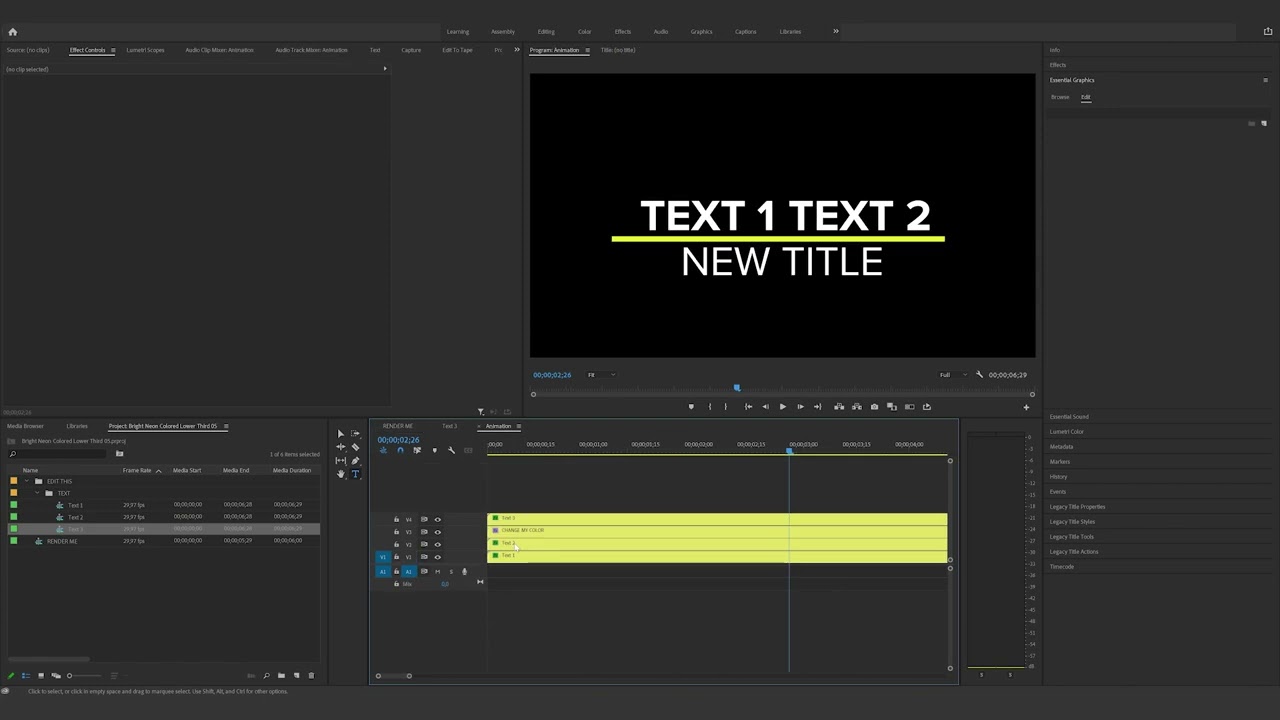The image size is (1280, 720).
Task: Show more workspaces overflow chevron
Action: point(836,31)
